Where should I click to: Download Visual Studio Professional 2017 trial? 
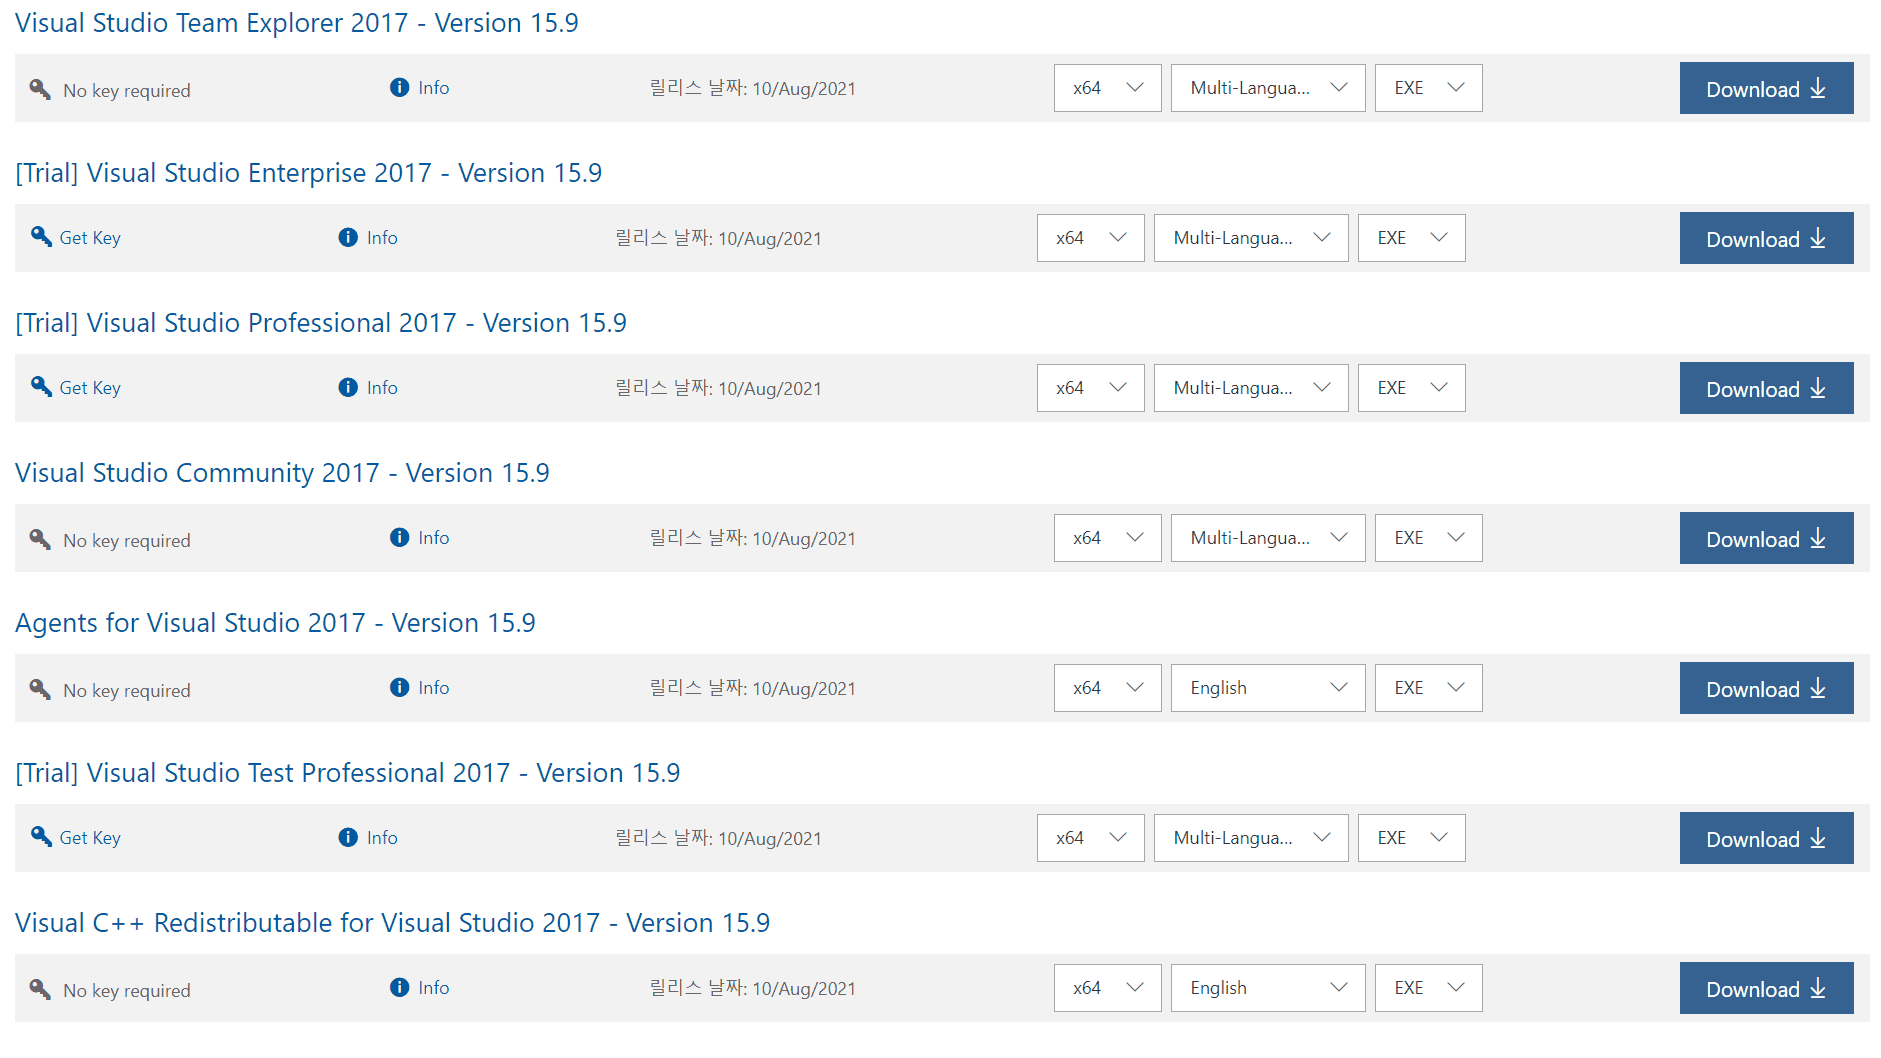tap(1766, 388)
